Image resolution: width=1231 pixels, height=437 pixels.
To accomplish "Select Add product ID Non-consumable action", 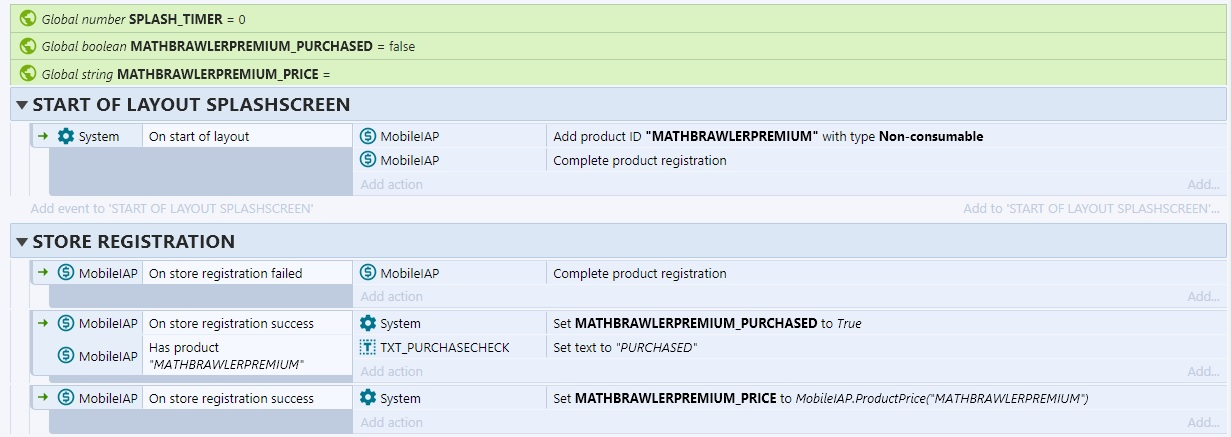I will click(767, 136).
